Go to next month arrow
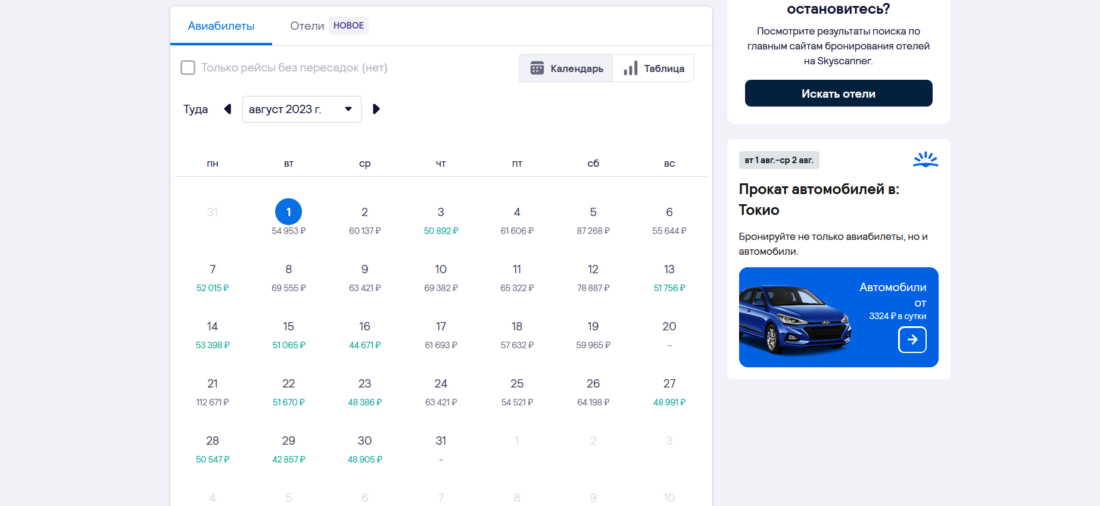This screenshot has width=1100, height=506. coord(376,109)
